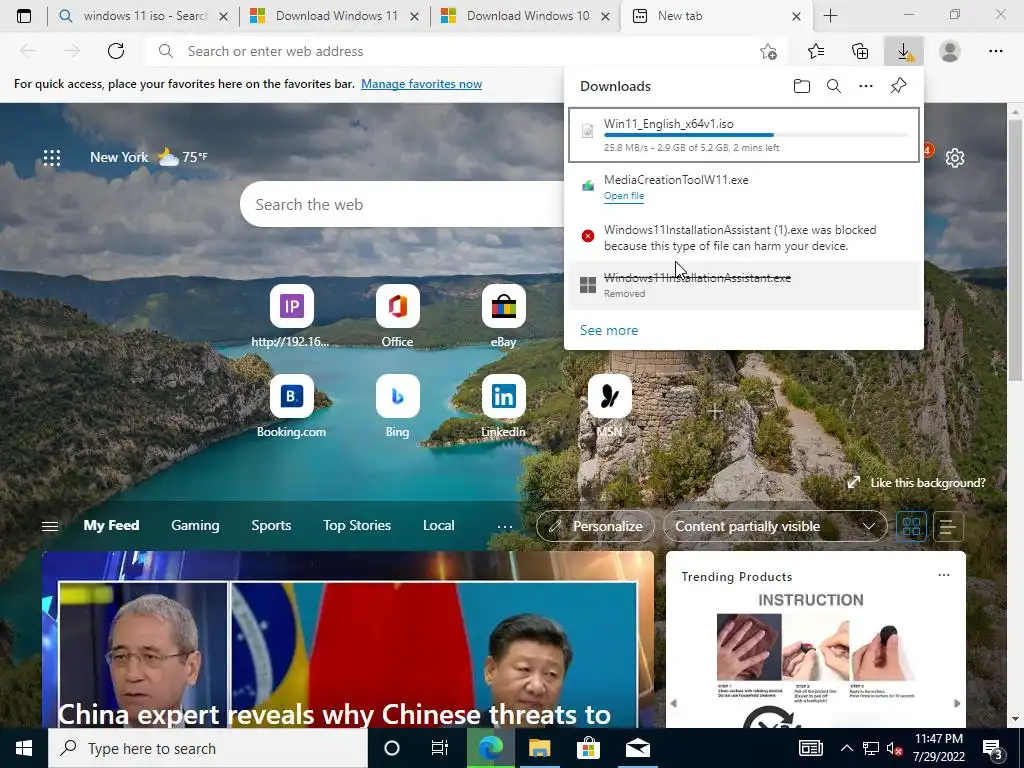Open notification center icon
The image size is (1024, 768).
pyautogui.click(x=993, y=750)
